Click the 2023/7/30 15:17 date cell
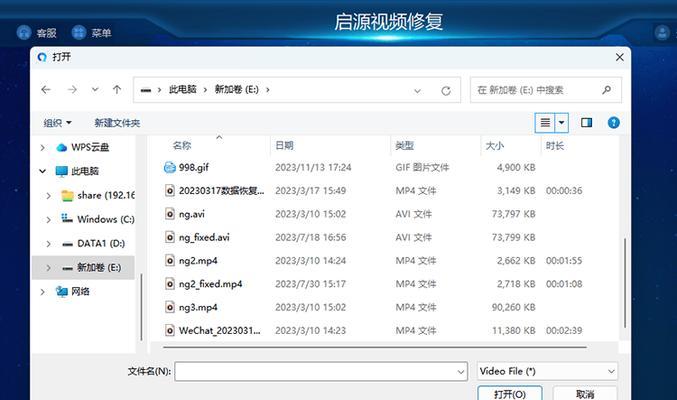Image resolution: width=677 pixels, height=400 pixels. coord(310,284)
